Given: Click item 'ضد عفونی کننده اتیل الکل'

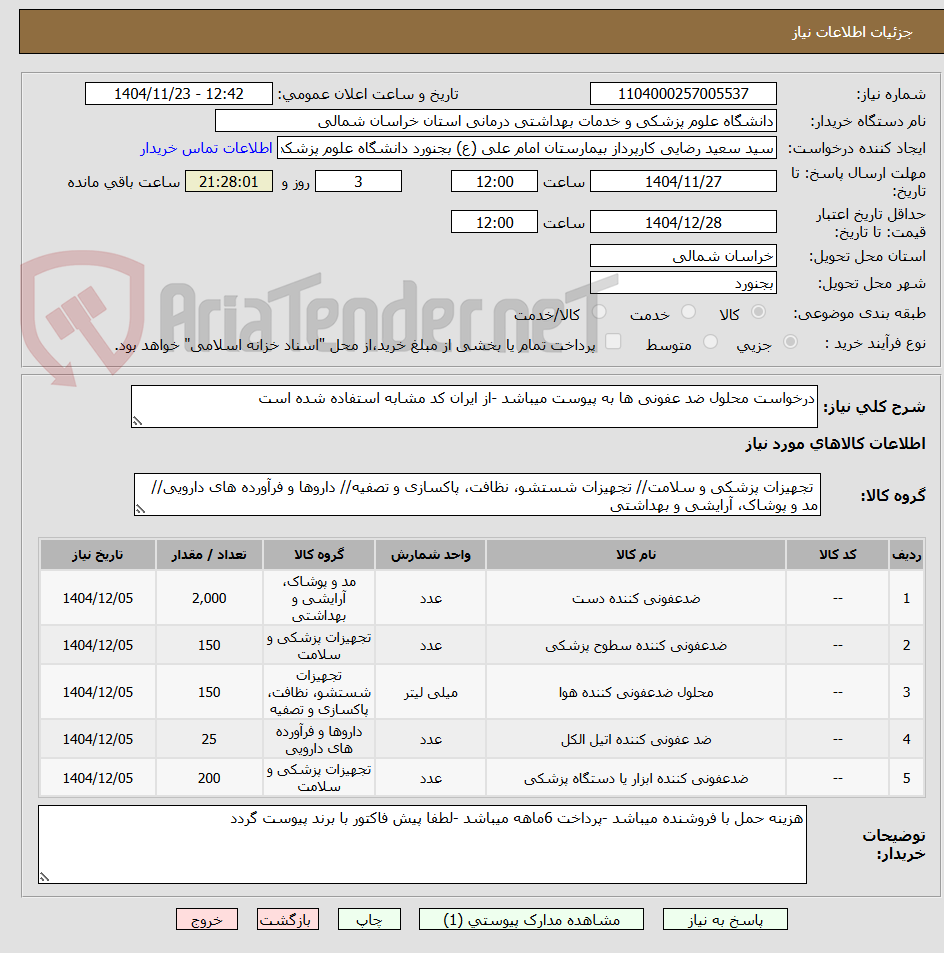Looking at the screenshot, I should (636, 740).
